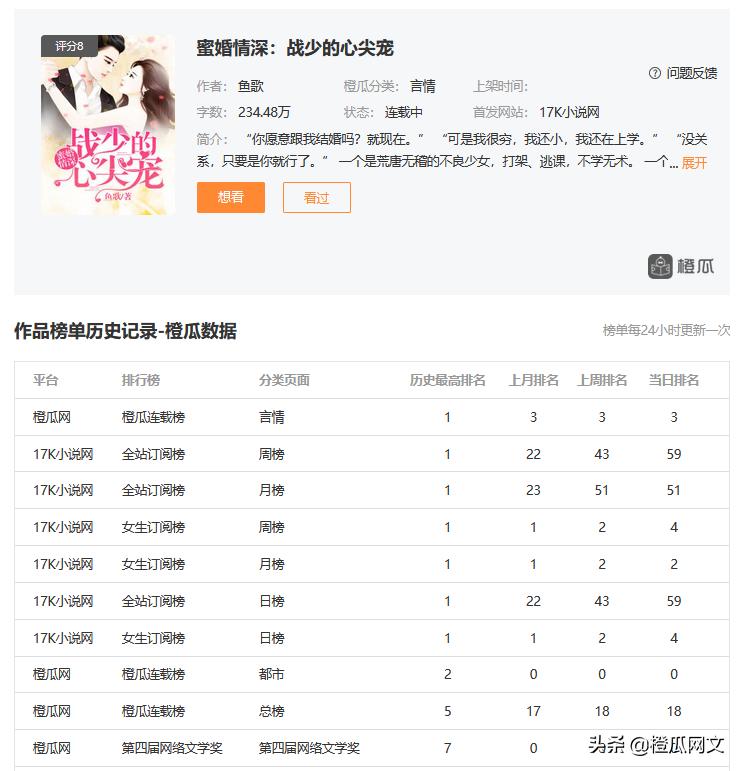
Task: Click the 都市 category cell
Action: pos(271,674)
